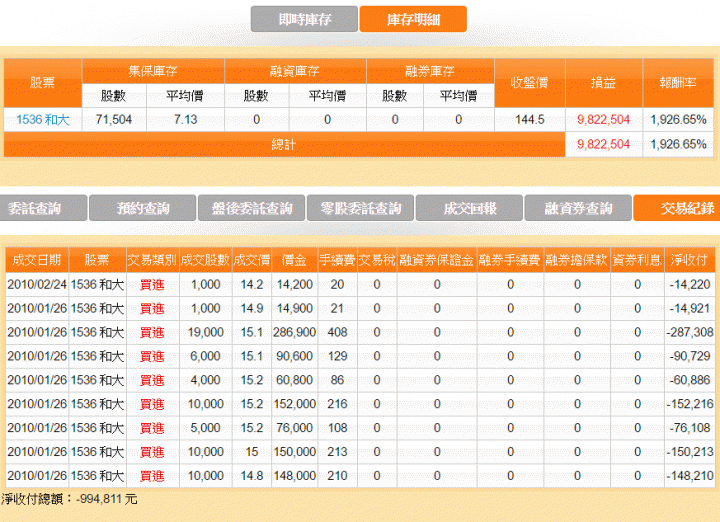
Task: Select the 2010/02/24 transaction date
Action: point(37,285)
